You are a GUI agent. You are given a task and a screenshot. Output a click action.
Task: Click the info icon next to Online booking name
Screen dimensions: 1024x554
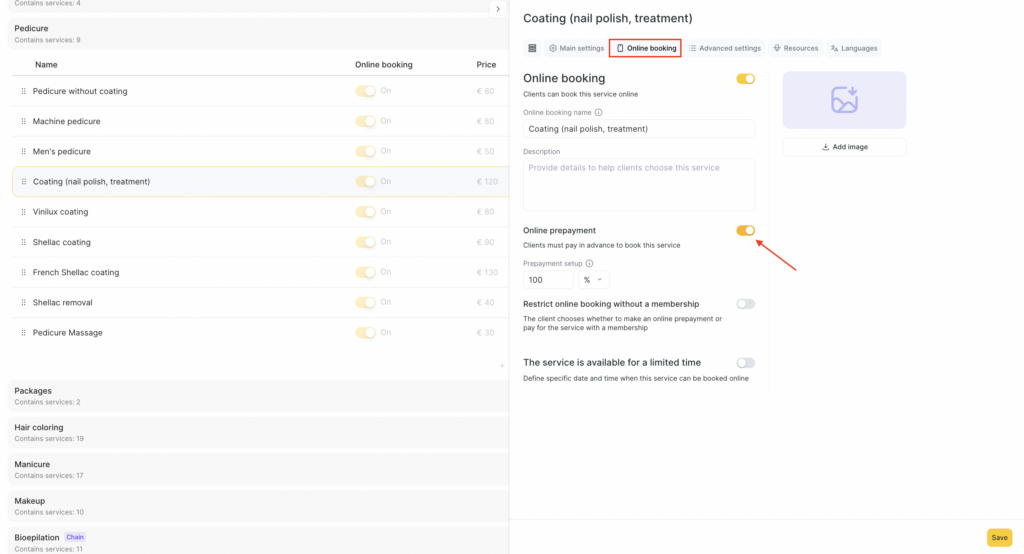pos(598,113)
